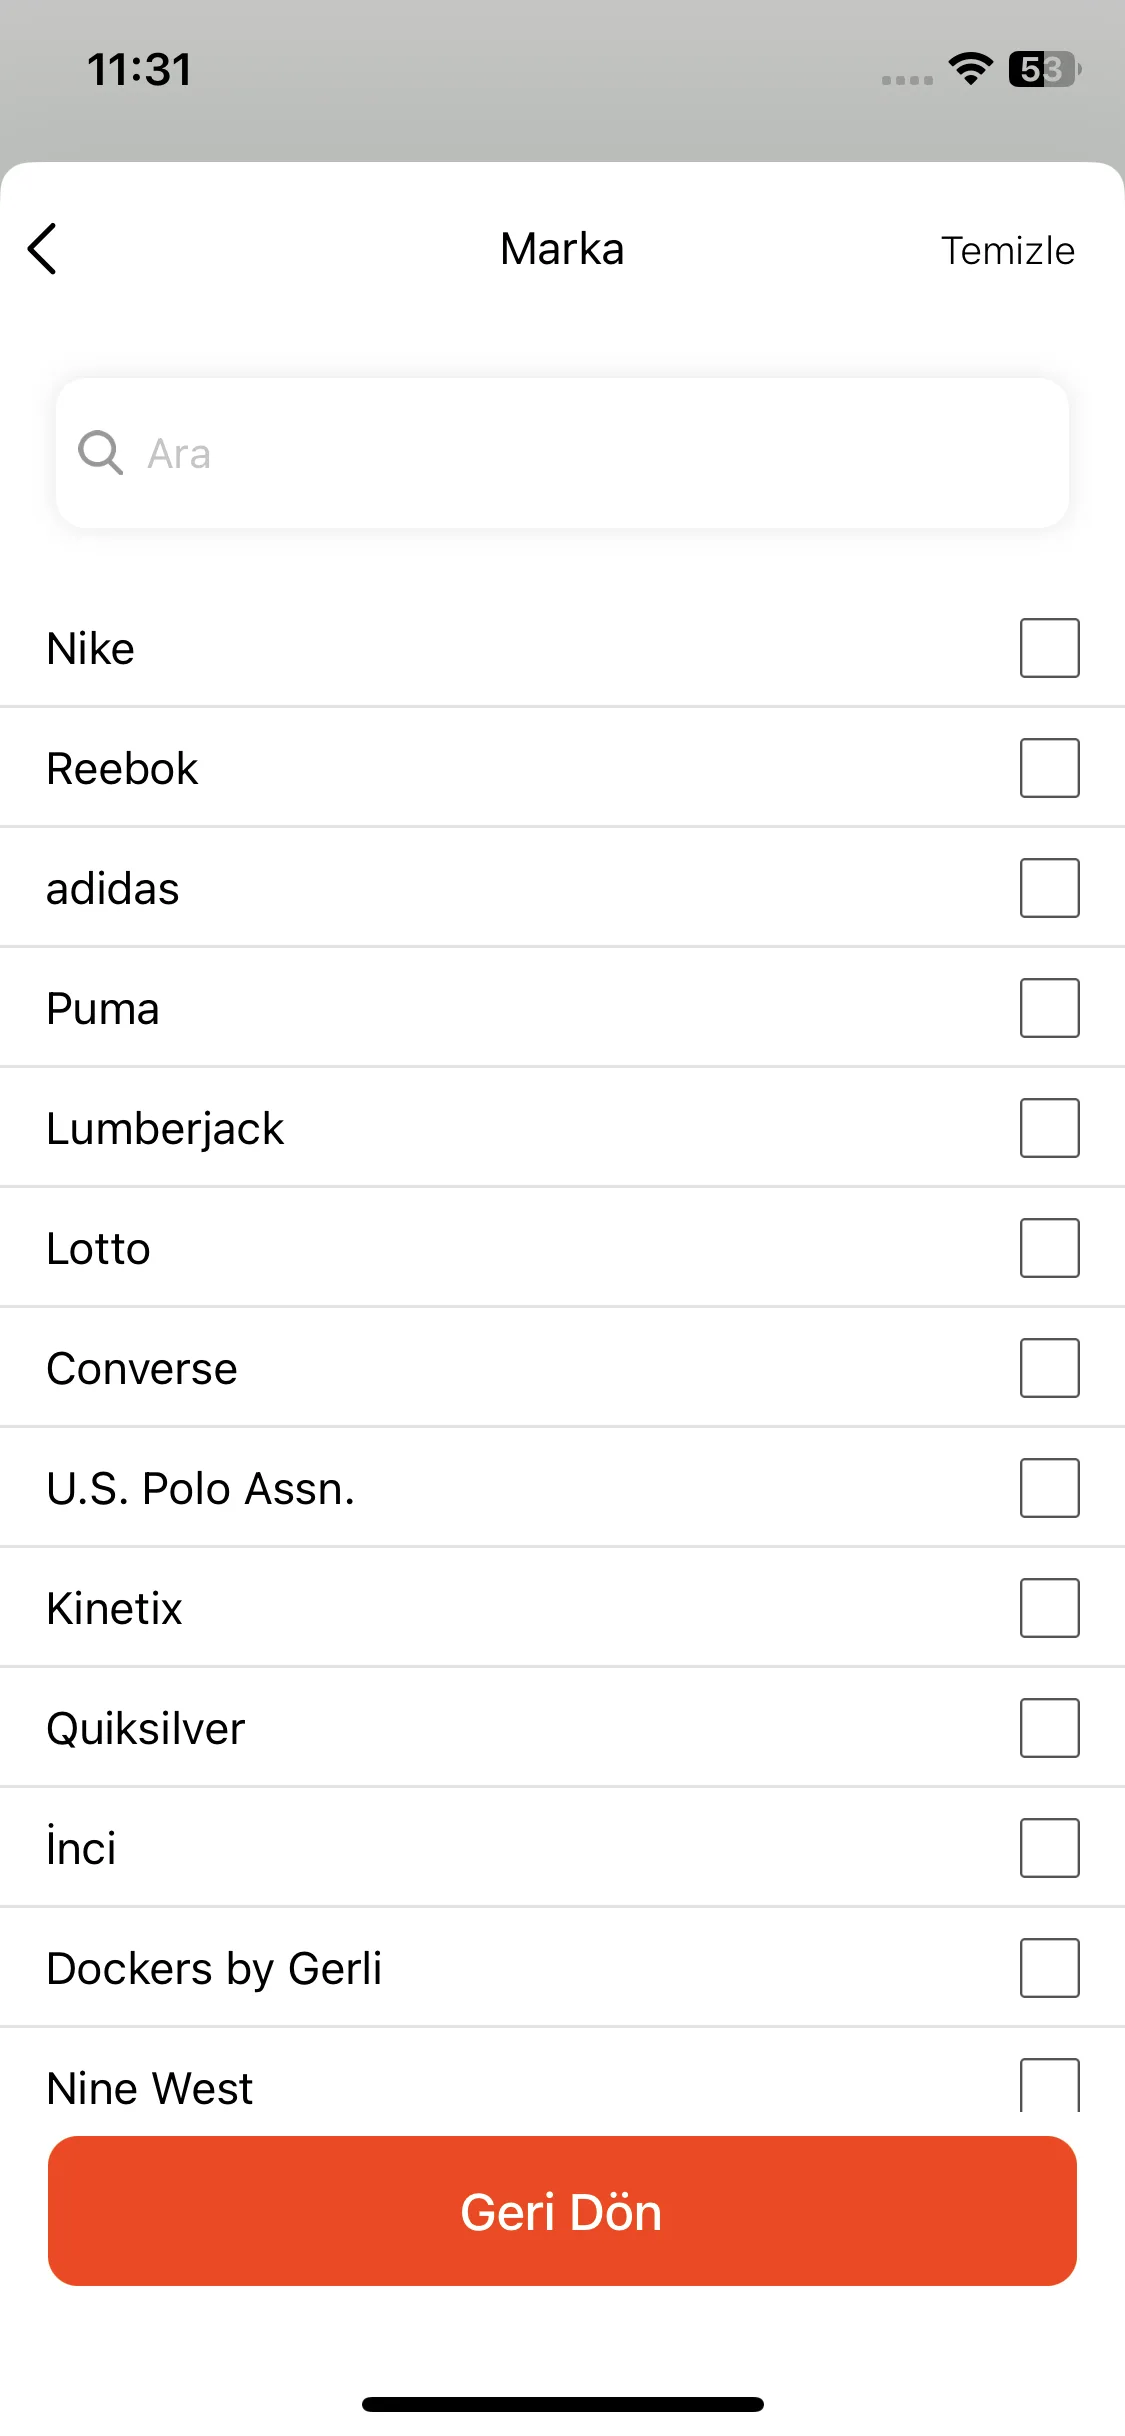Viewport: 1125px width, 2436px height.
Task: Select Dockers by Gerli checkbox
Action: (1049, 1968)
